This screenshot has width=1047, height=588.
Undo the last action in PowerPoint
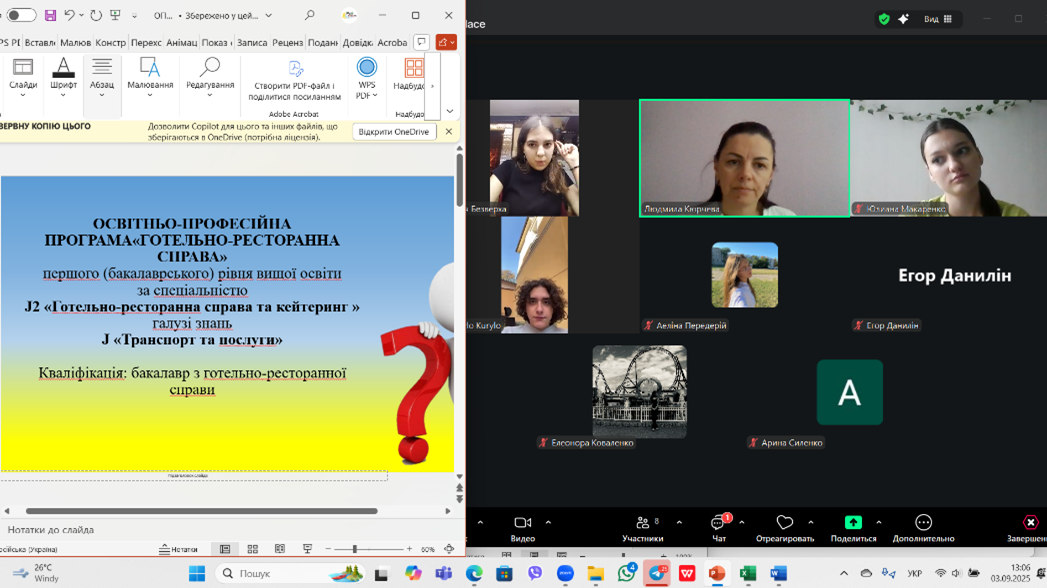coord(69,15)
